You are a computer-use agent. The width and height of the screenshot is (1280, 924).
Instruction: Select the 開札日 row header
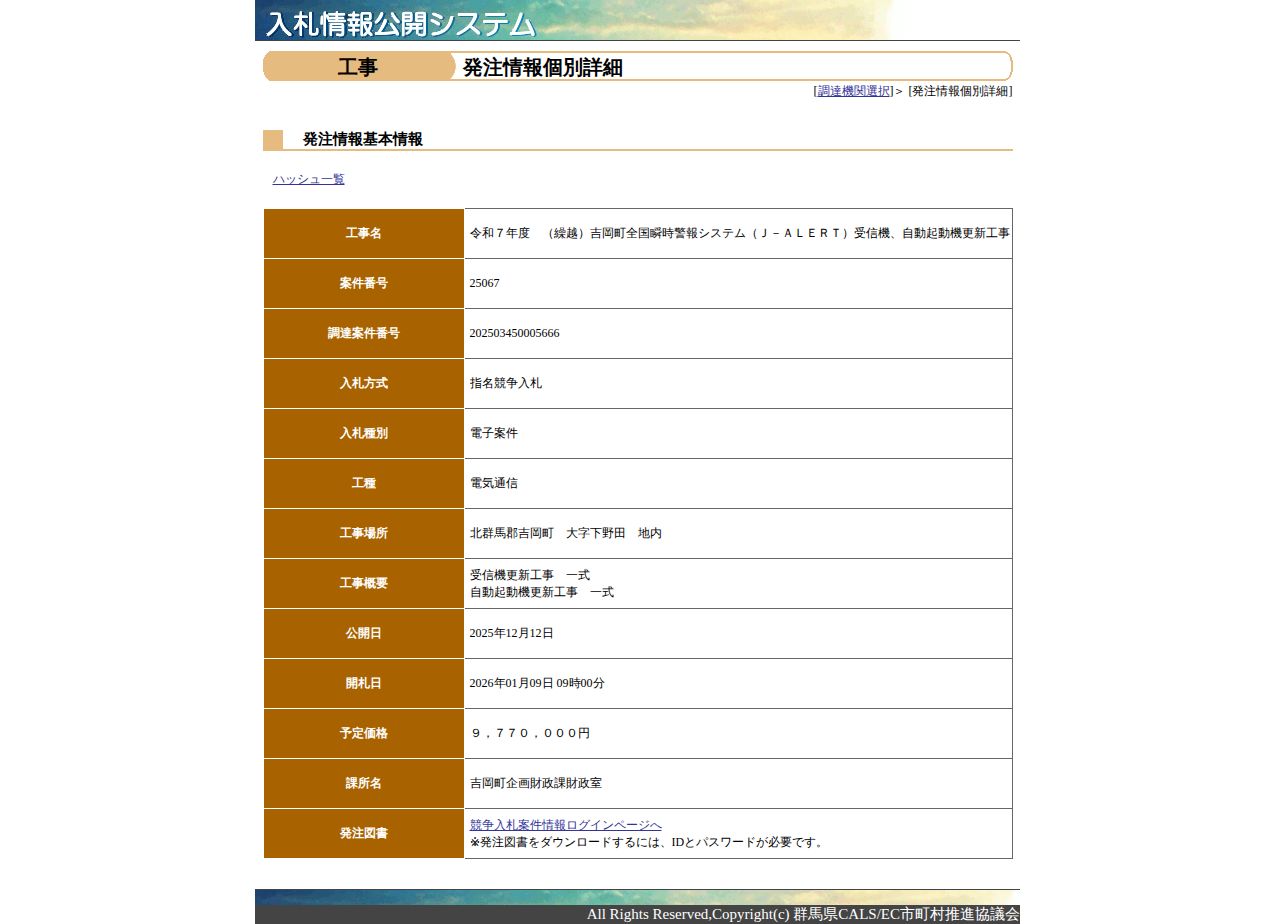pos(364,683)
